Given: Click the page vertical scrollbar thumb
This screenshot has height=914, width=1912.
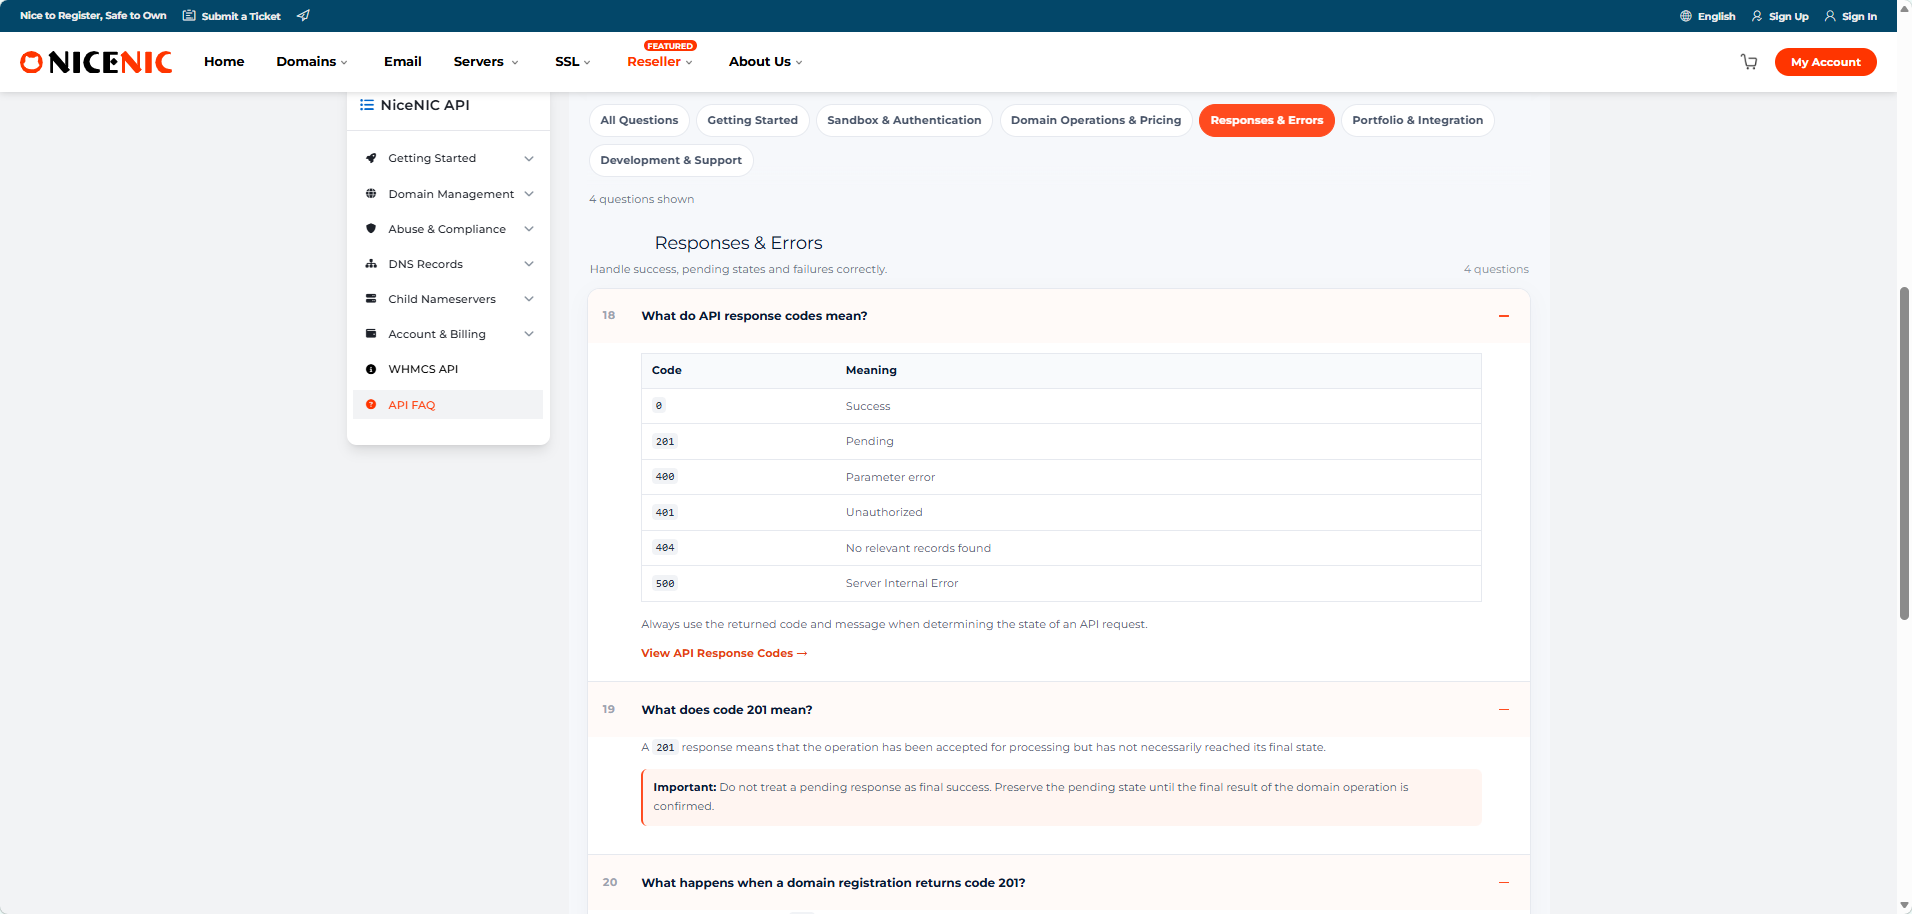Looking at the screenshot, I should (1904, 453).
